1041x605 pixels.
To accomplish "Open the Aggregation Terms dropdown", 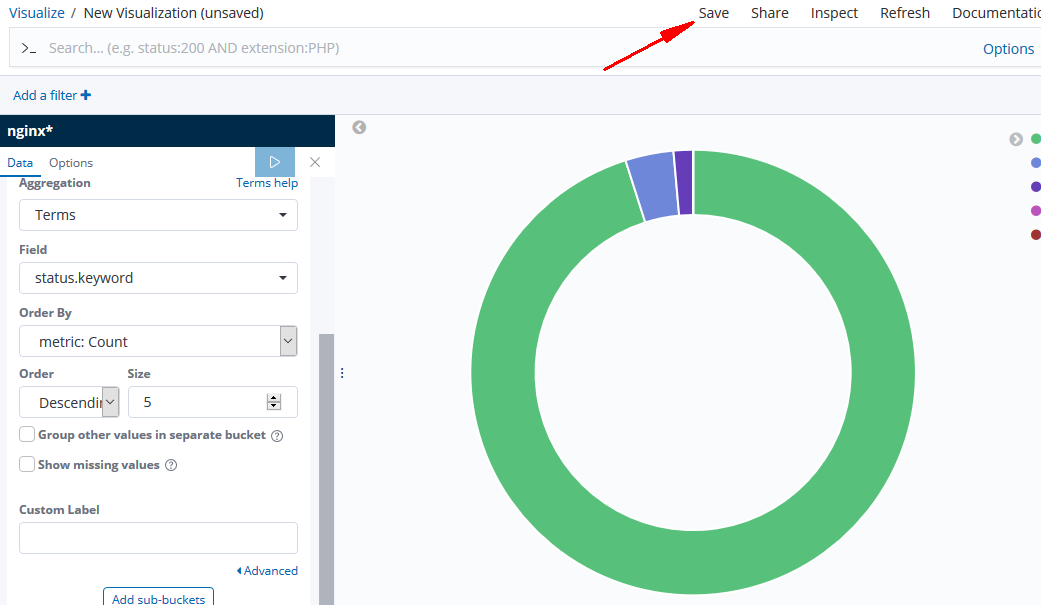I will (x=158, y=215).
